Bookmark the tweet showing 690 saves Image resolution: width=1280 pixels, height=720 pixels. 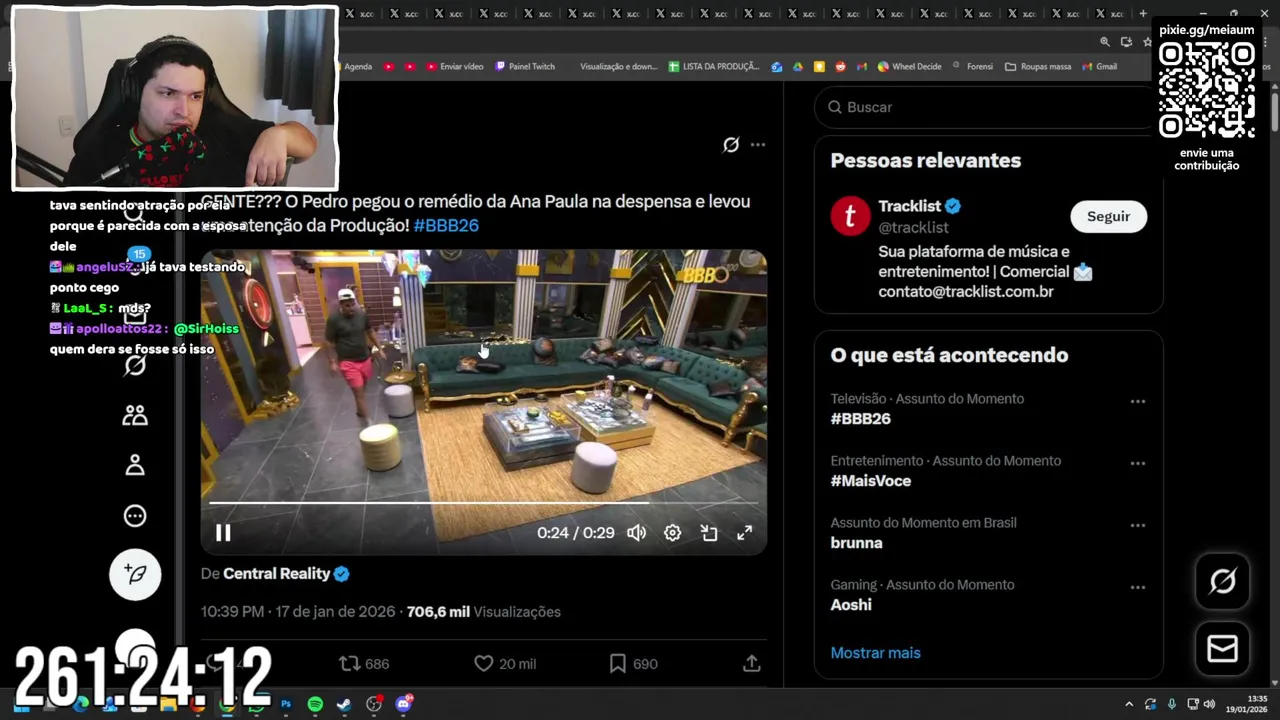point(633,664)
